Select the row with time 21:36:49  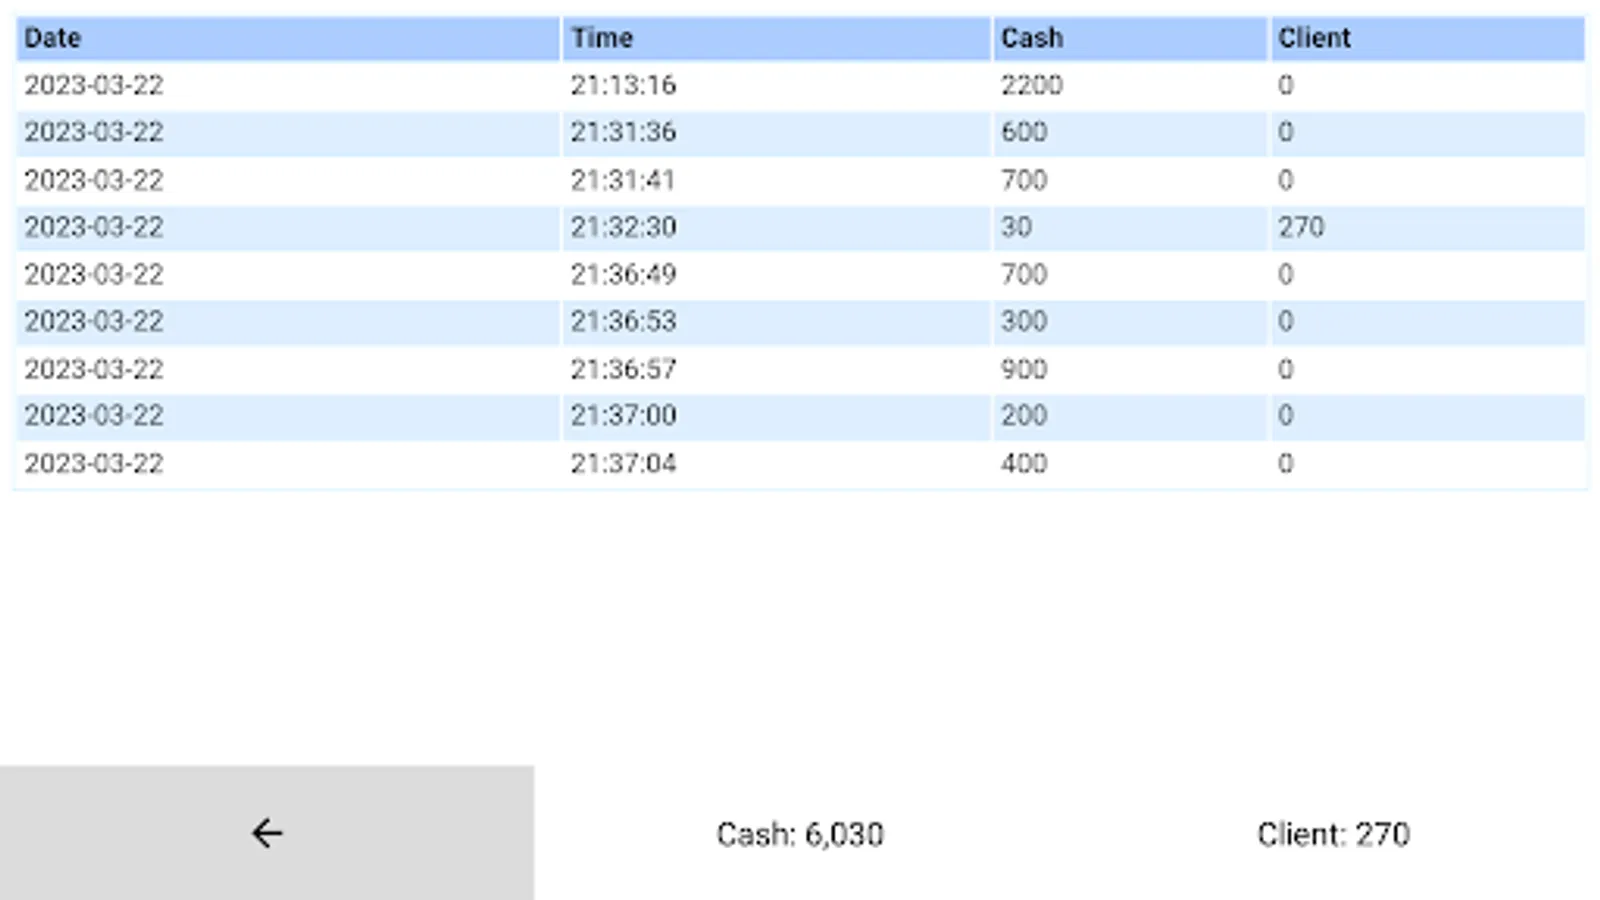[623, 274]
